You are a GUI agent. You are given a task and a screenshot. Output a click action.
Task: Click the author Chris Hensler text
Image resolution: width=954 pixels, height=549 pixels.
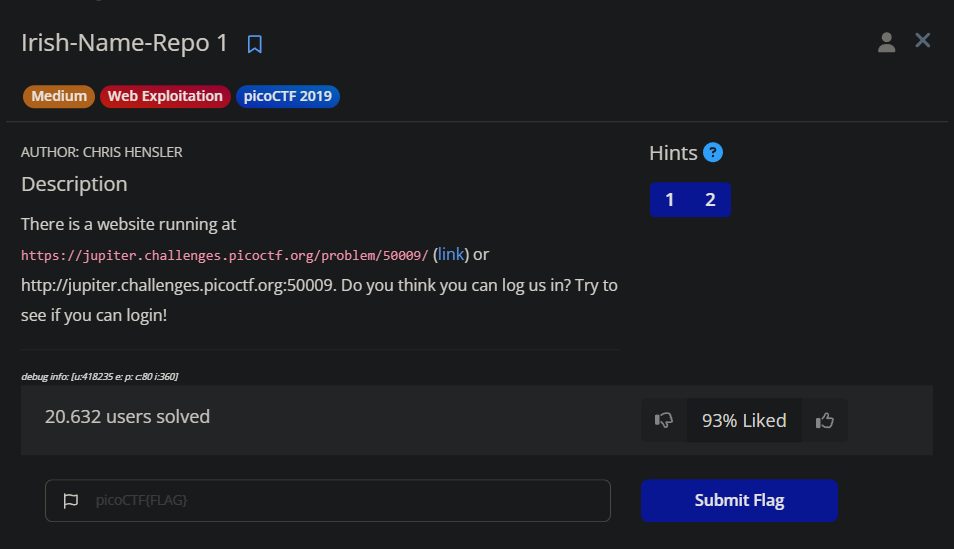pos(102,152)
